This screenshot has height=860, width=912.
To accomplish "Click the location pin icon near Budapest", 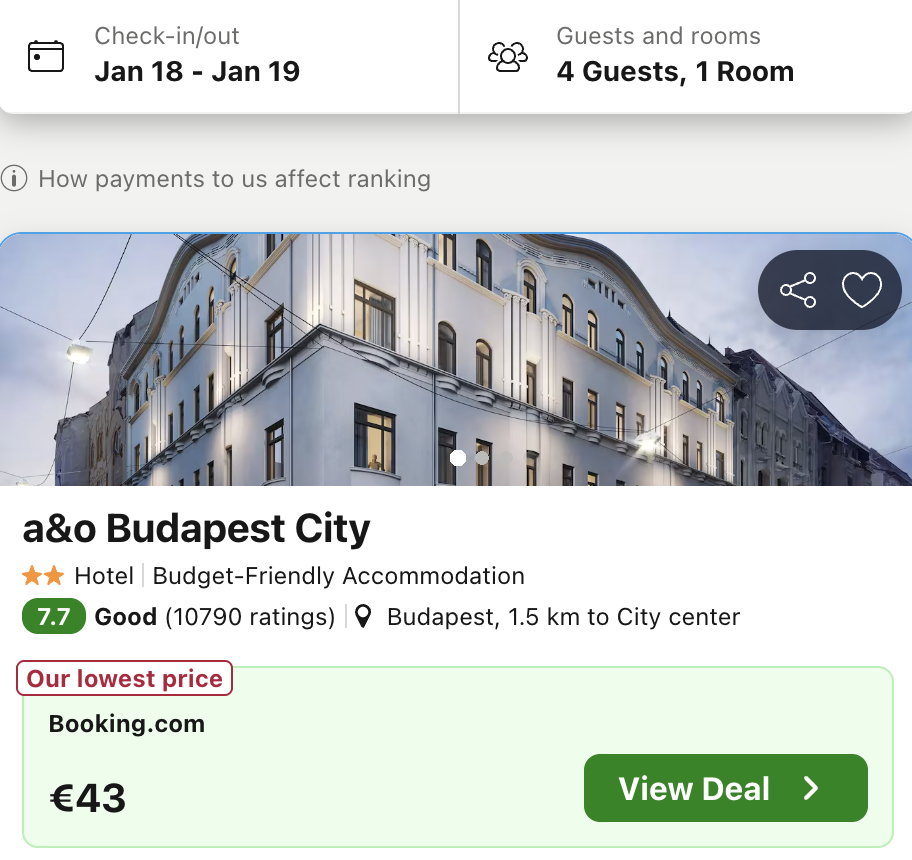I will [364, 617].
